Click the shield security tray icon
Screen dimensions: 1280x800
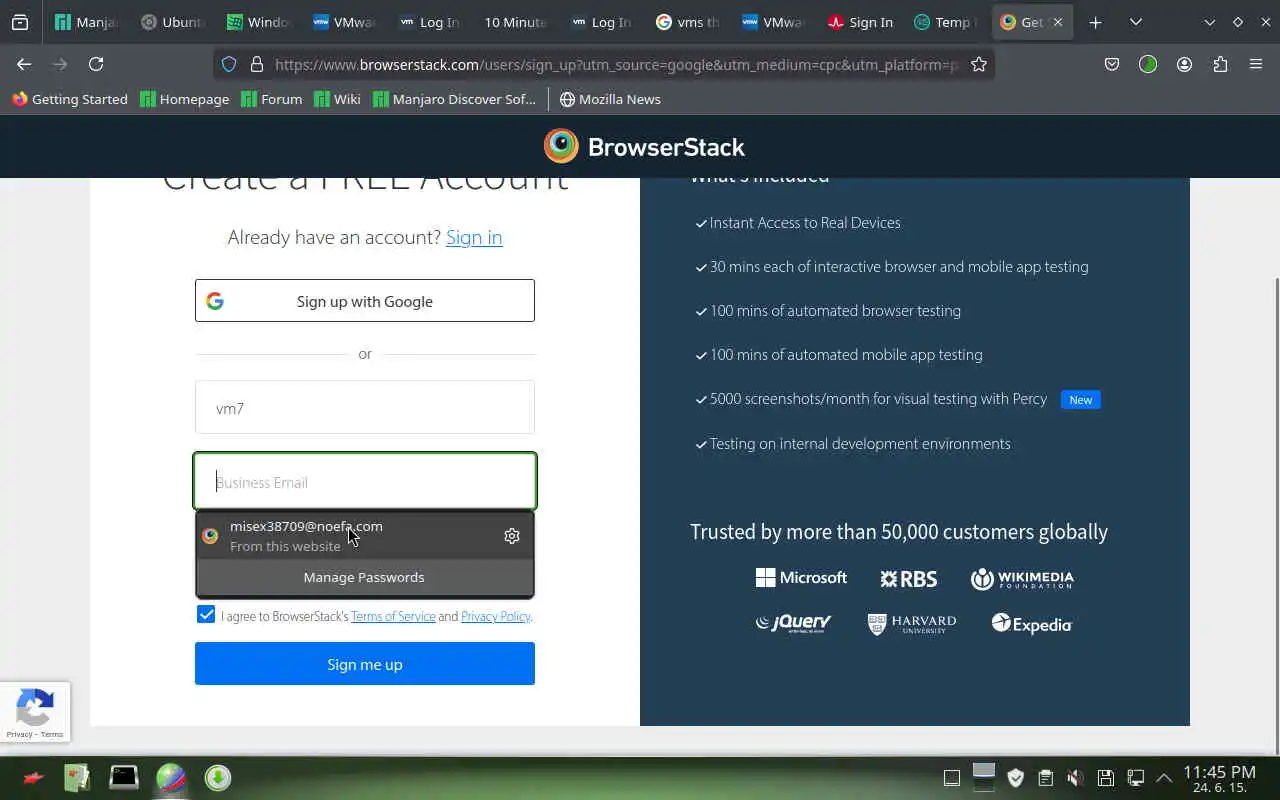(x=1016, y=777)
